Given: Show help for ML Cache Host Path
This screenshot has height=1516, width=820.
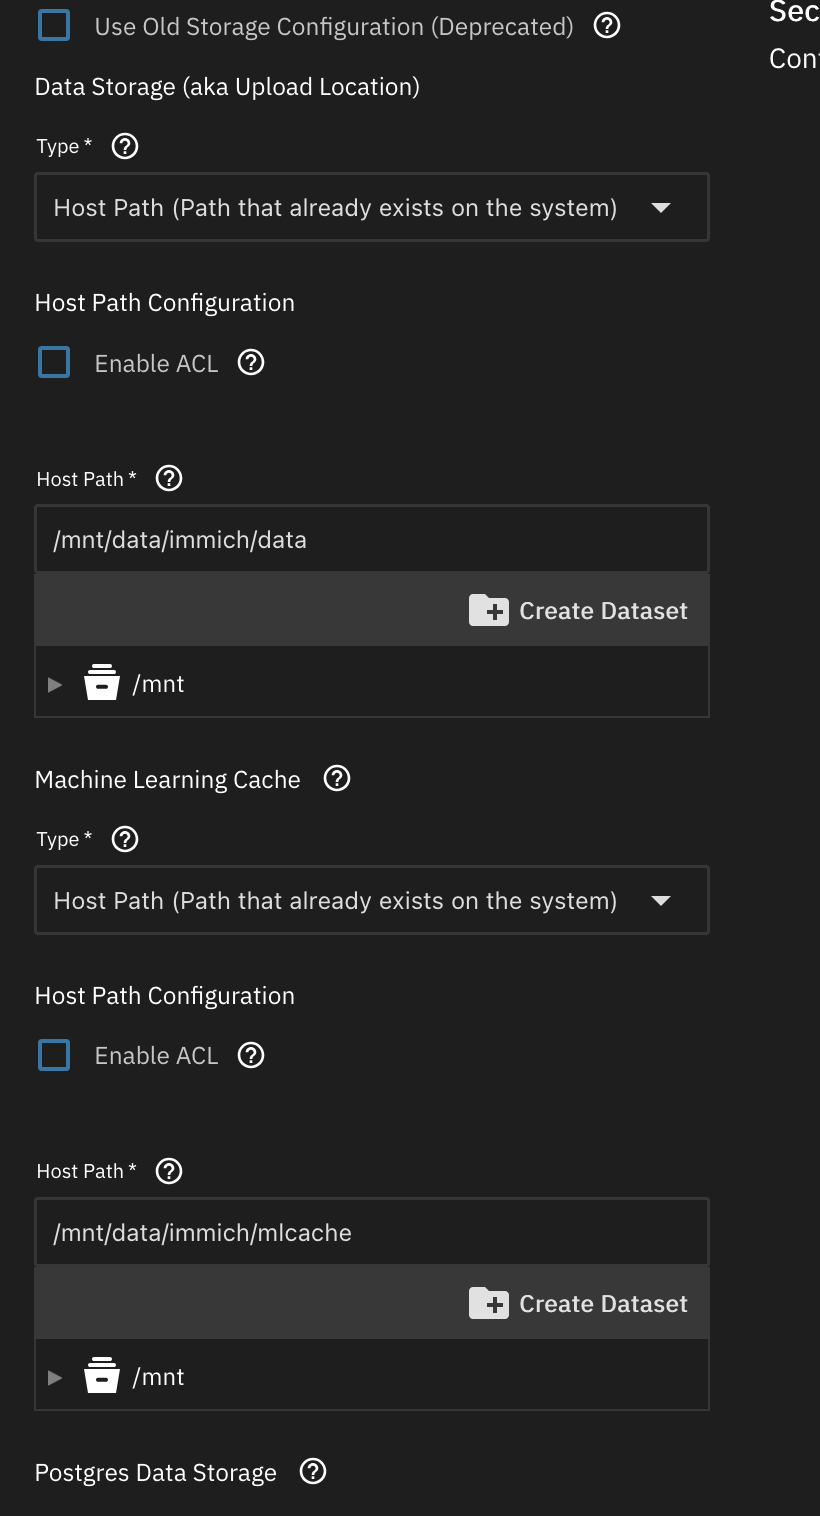Looking at the screenshot, I should coord(170,1171).
